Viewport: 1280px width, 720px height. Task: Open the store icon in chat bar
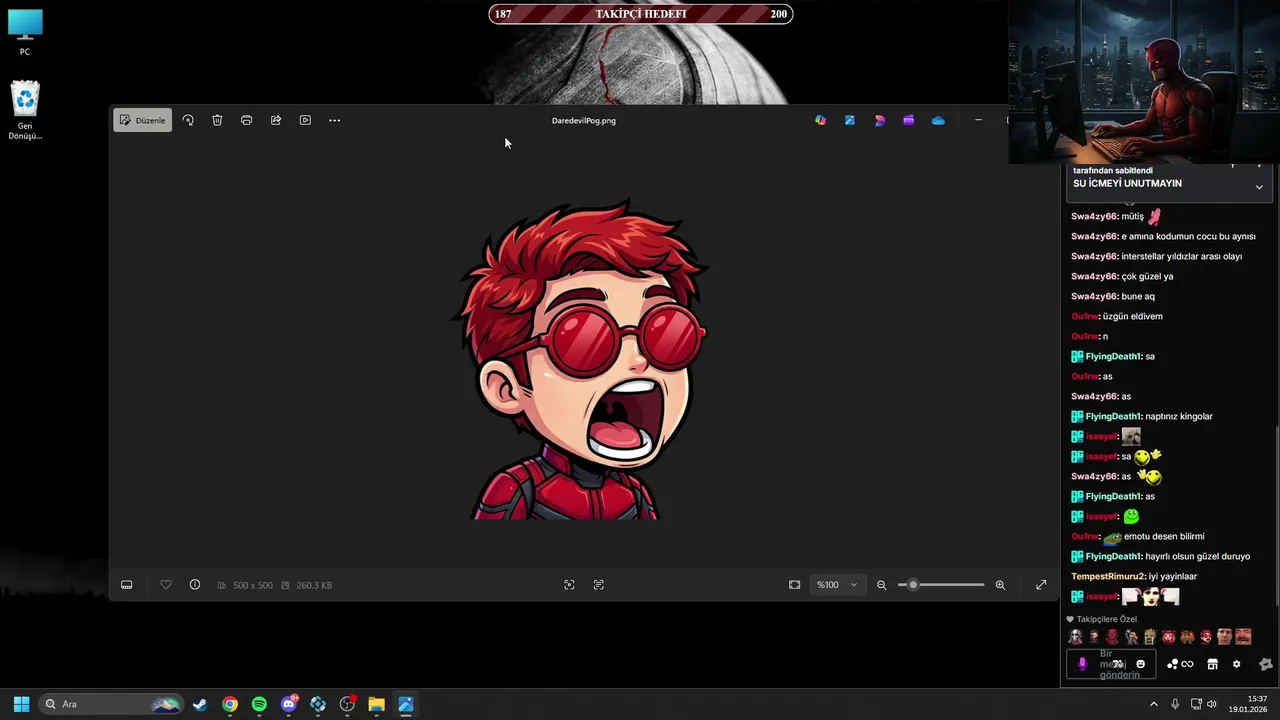[1212, 664]
